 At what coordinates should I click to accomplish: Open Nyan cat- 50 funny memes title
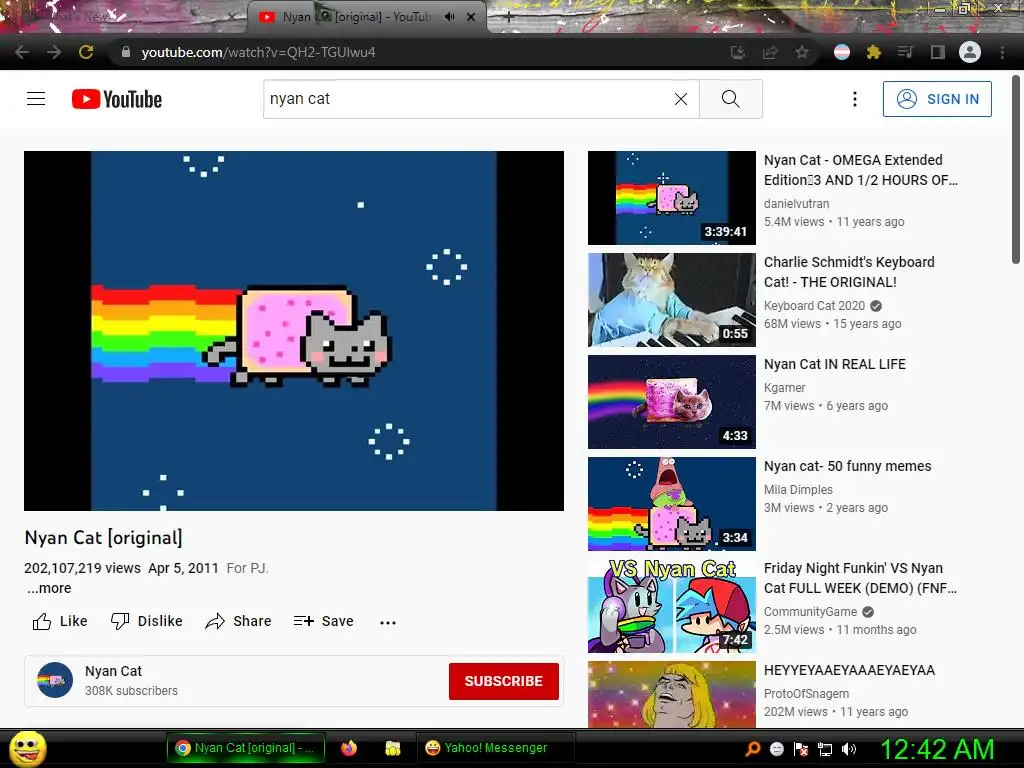point(847,466)
